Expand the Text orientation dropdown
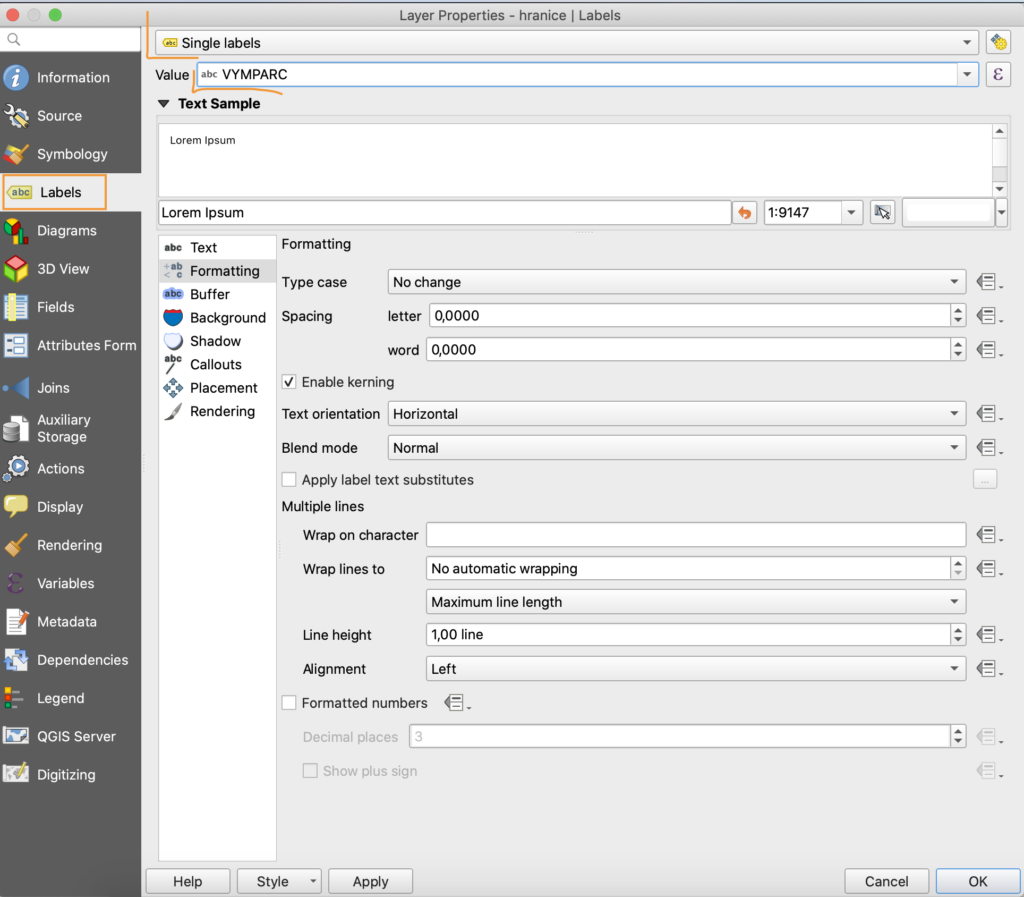 (x=675, y=414)
